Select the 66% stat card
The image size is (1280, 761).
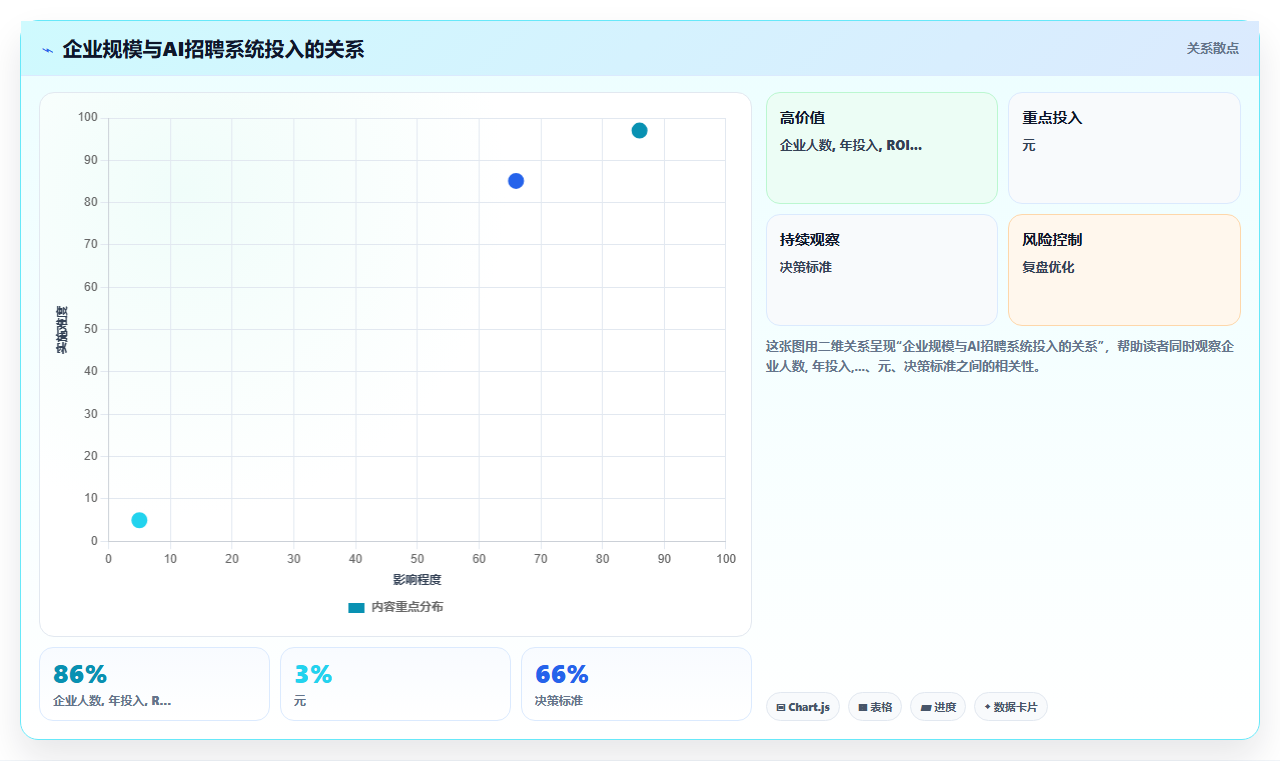click(x=636, y=684)
